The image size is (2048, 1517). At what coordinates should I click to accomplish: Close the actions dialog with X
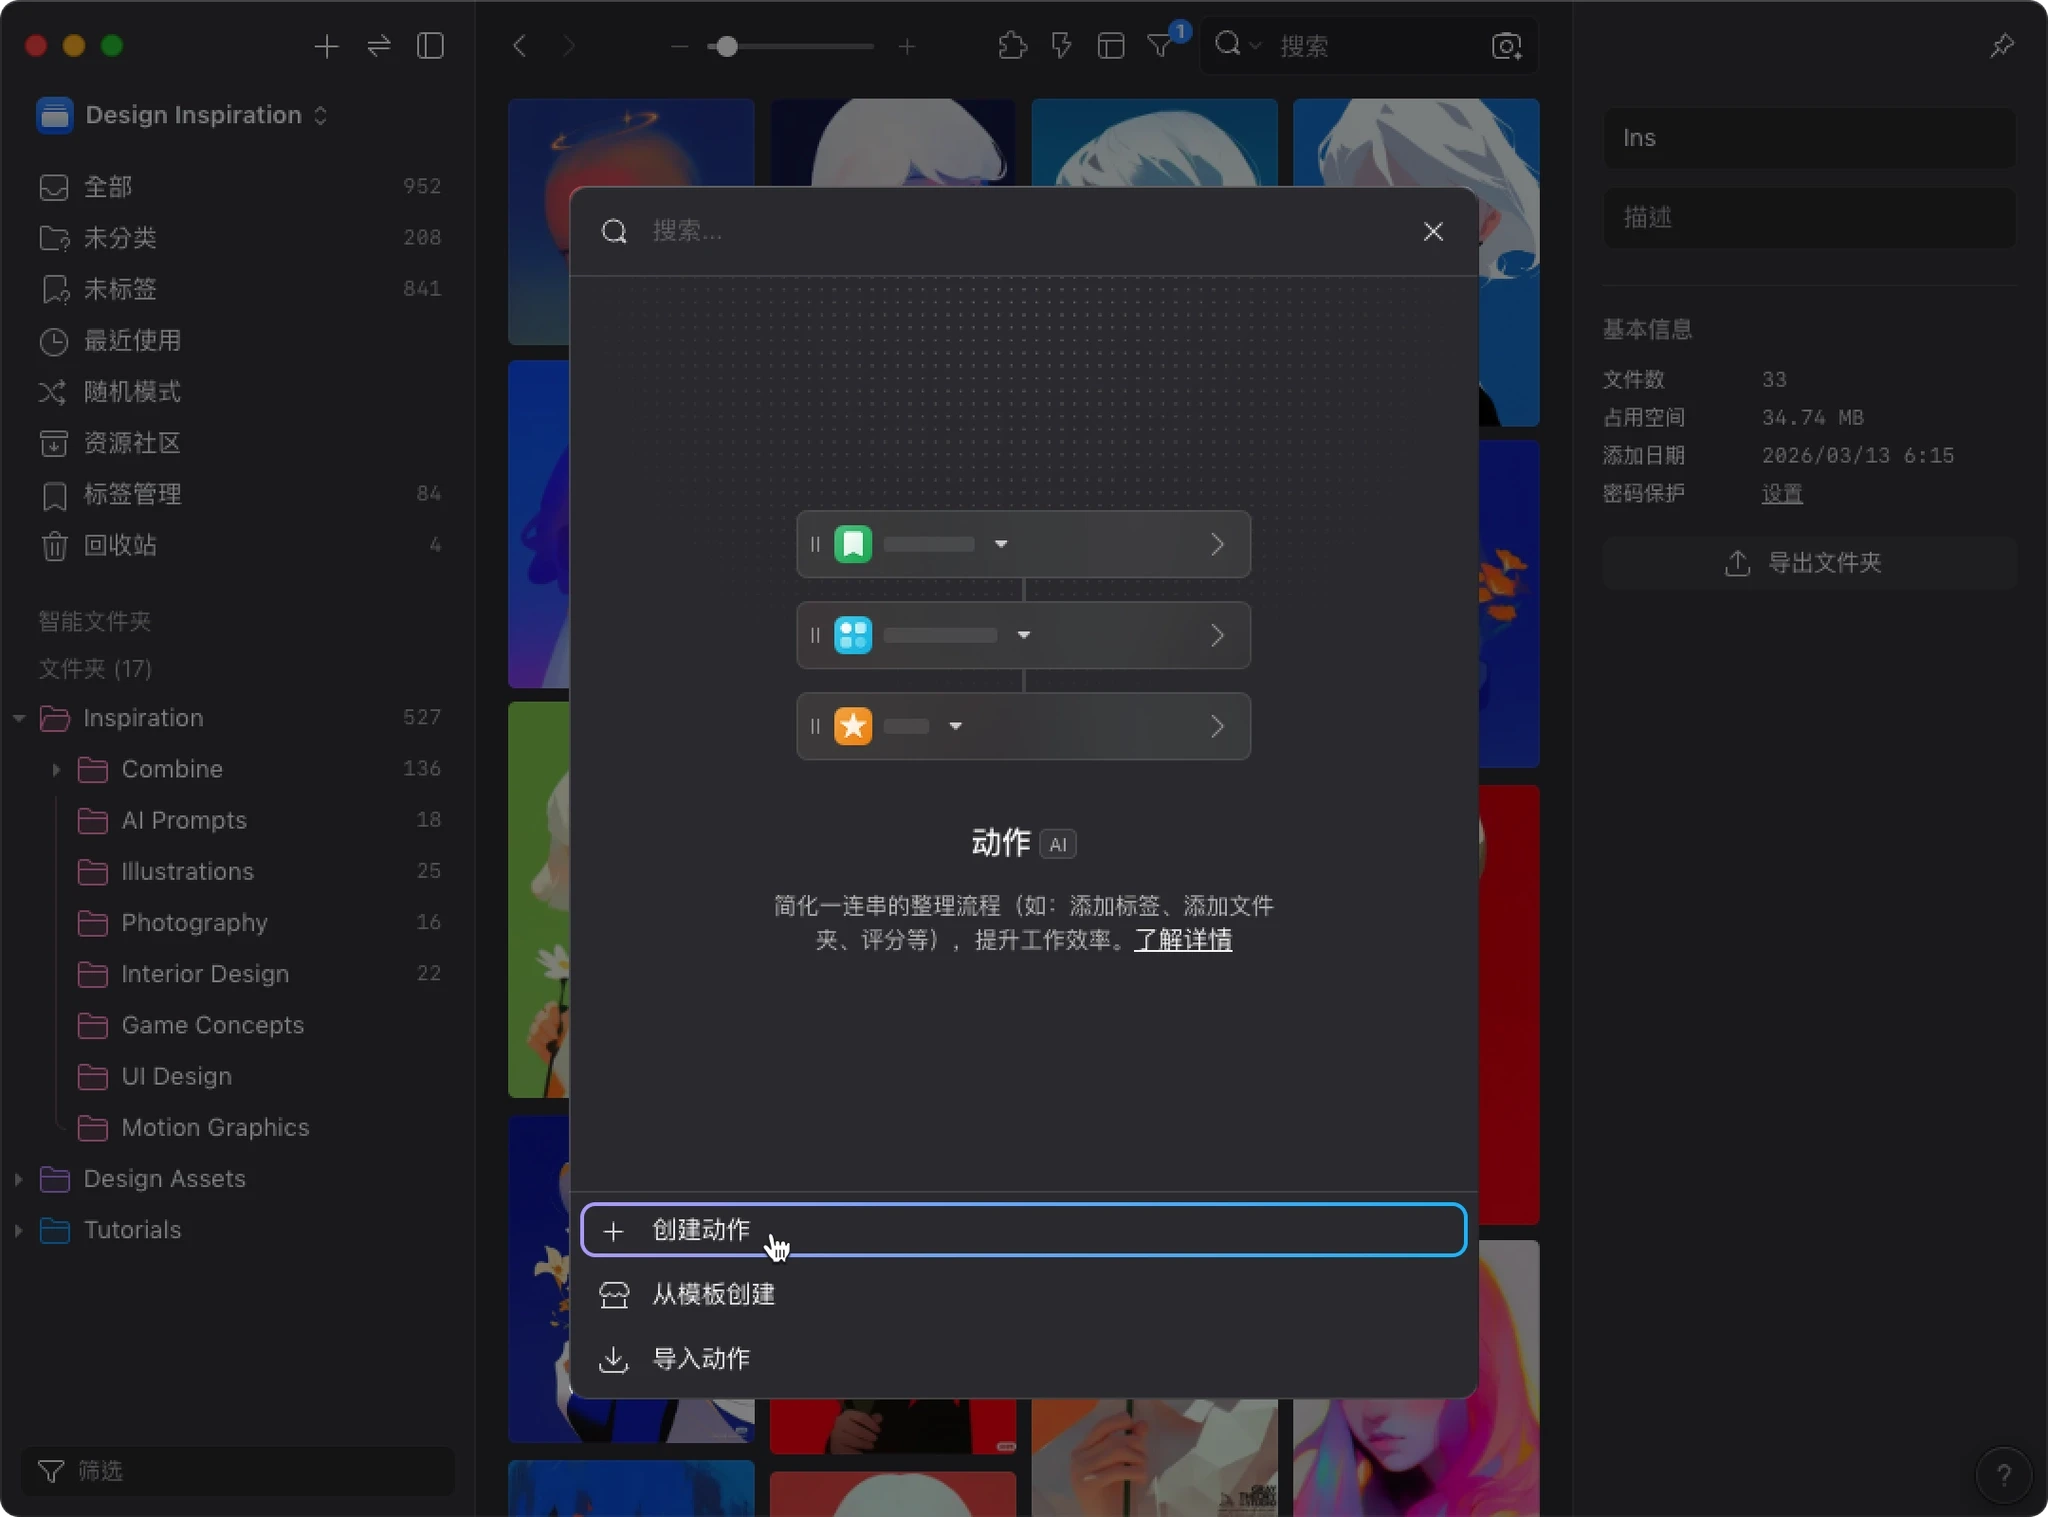coord(1433,232)
